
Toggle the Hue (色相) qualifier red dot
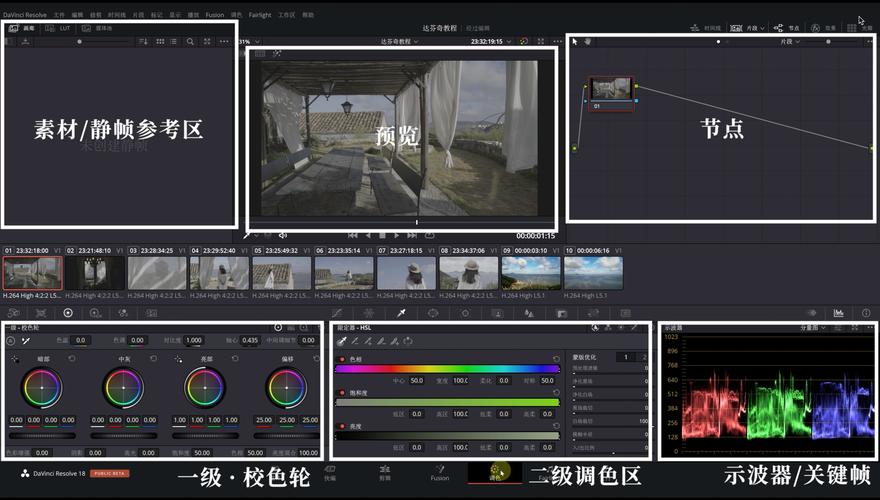(342, 359)
